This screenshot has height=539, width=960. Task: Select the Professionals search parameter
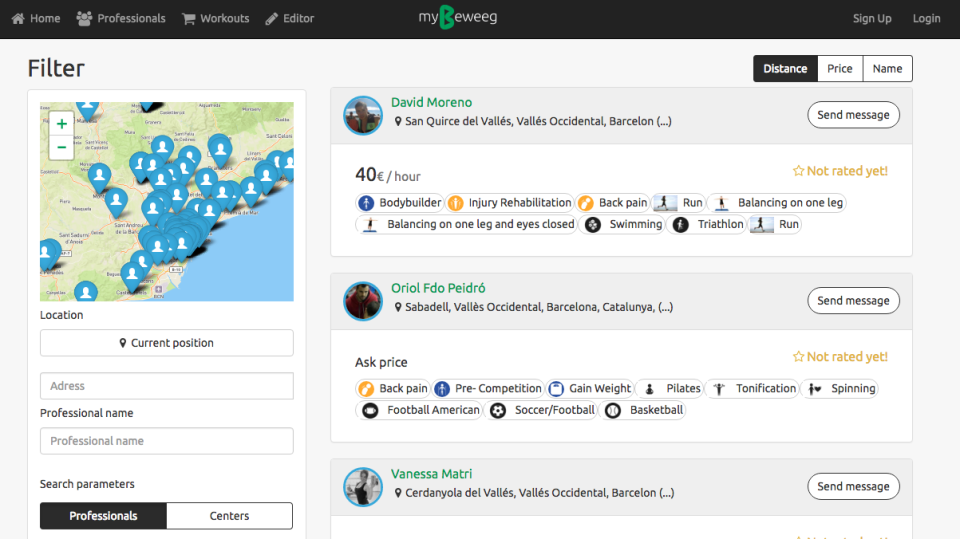(x=103, y=516)
